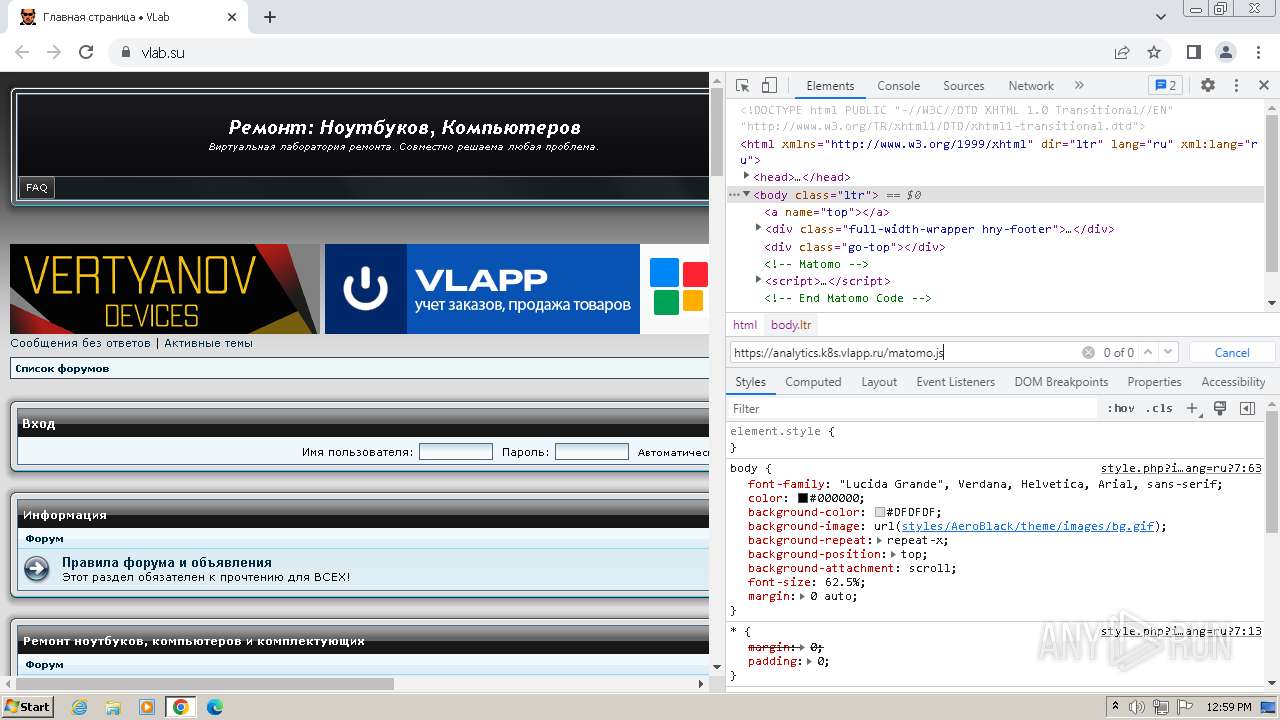Viewport: 1280px width, 720px height.
Task: Open a new browser tab
Action: (x=270, y=17)
